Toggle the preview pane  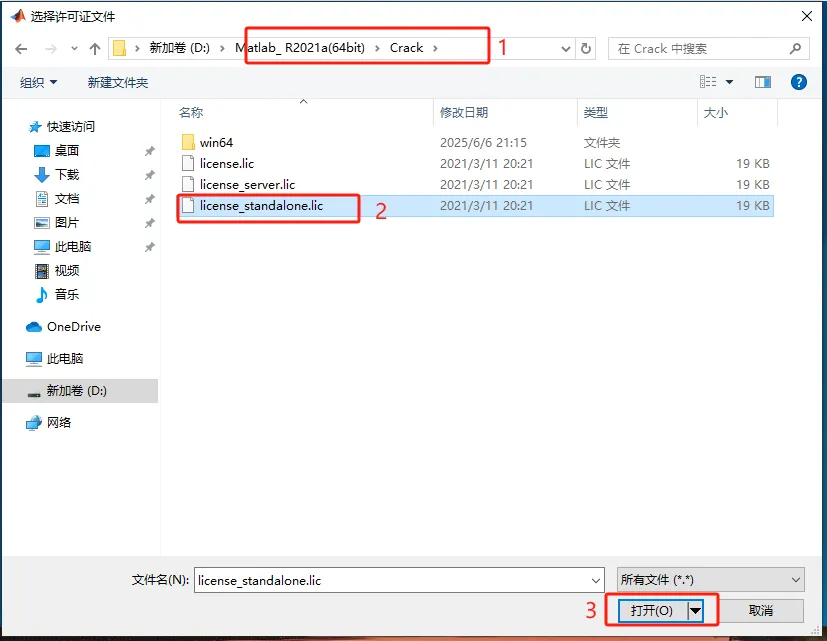[763, 82]
